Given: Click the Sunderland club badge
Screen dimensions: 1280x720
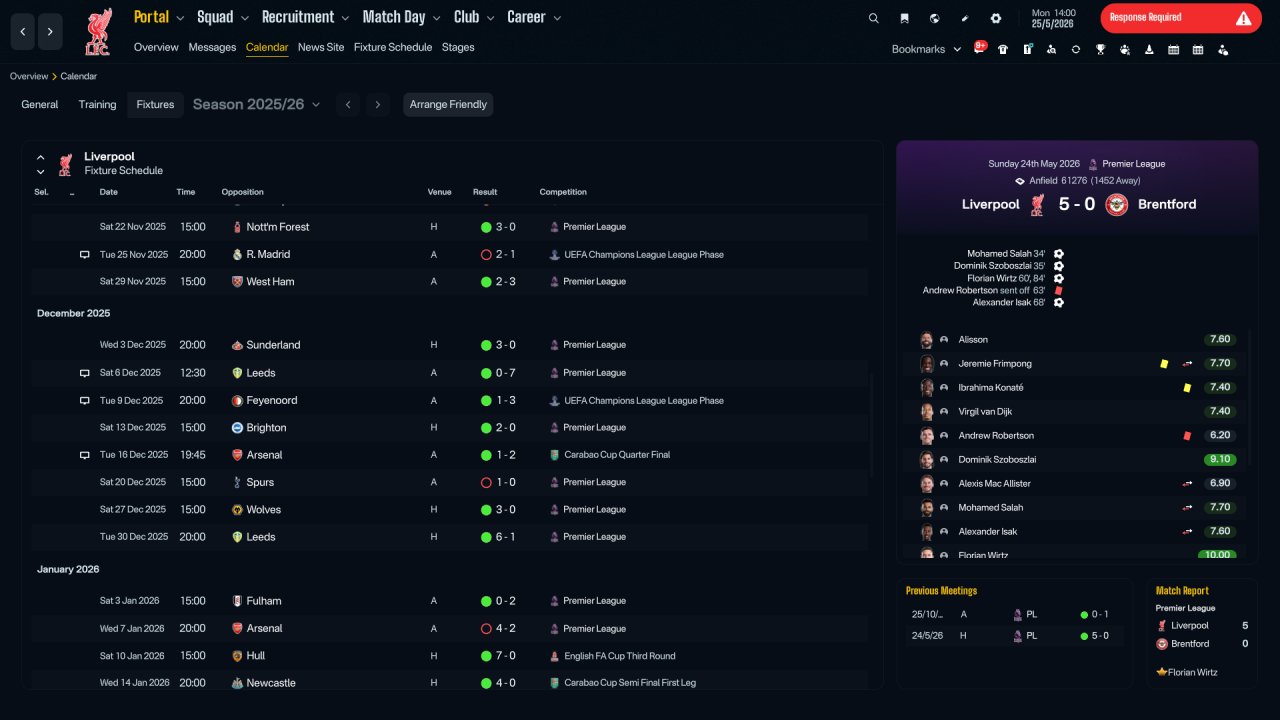Looking at the screenshot, I should (237, 345).
